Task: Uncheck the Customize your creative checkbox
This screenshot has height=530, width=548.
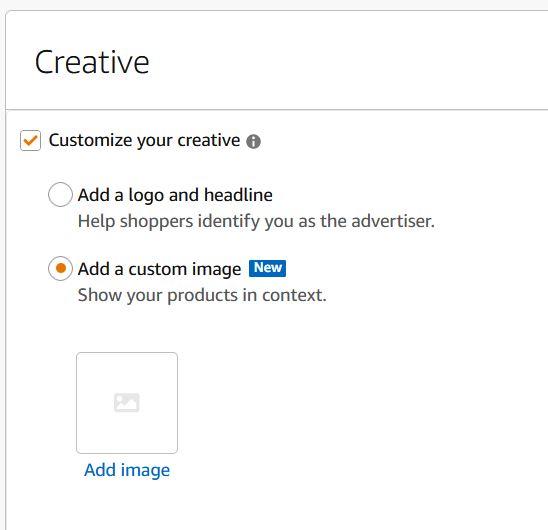Action: [x=30, y=141]
